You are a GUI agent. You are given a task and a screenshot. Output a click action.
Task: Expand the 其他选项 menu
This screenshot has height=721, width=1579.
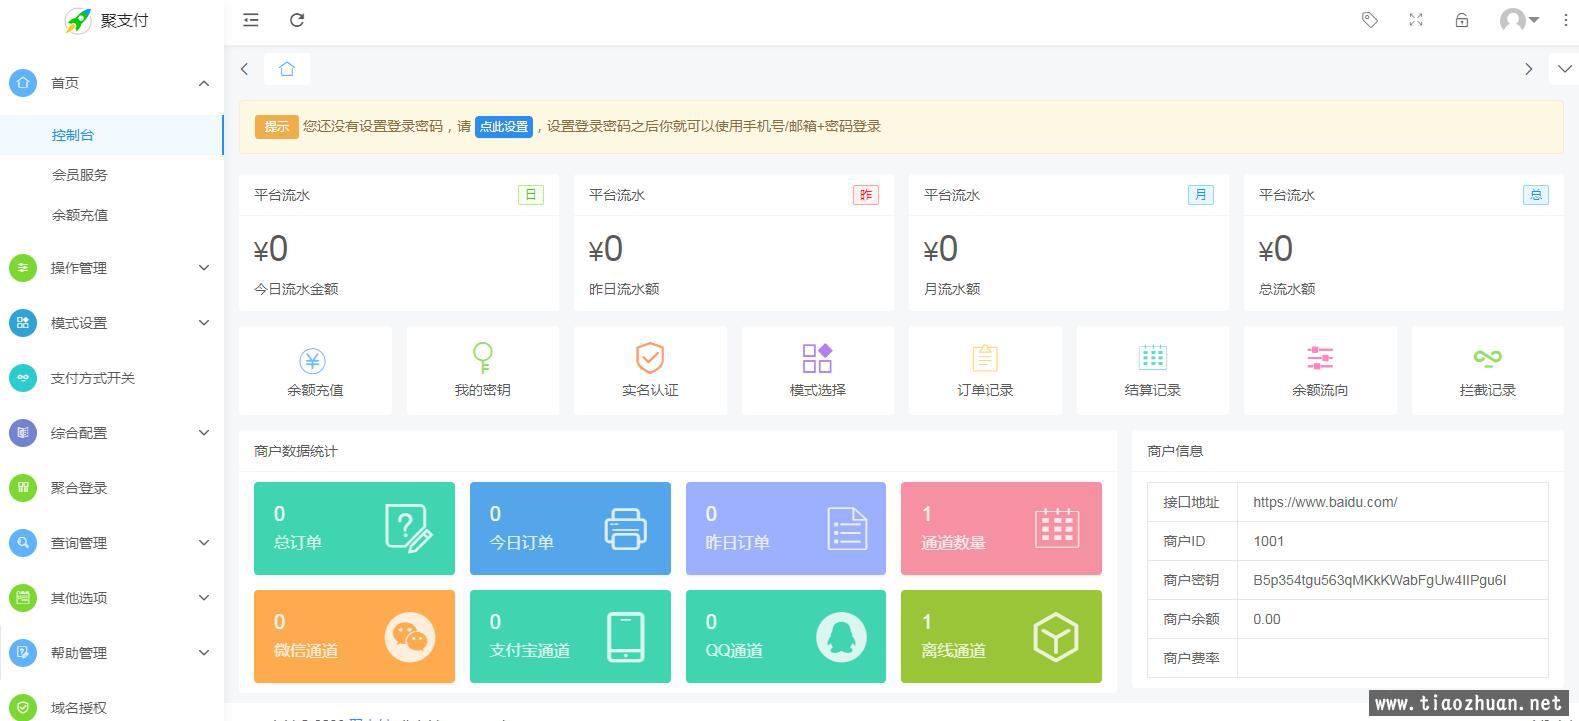pyautogui.click(x=112, y=598)
